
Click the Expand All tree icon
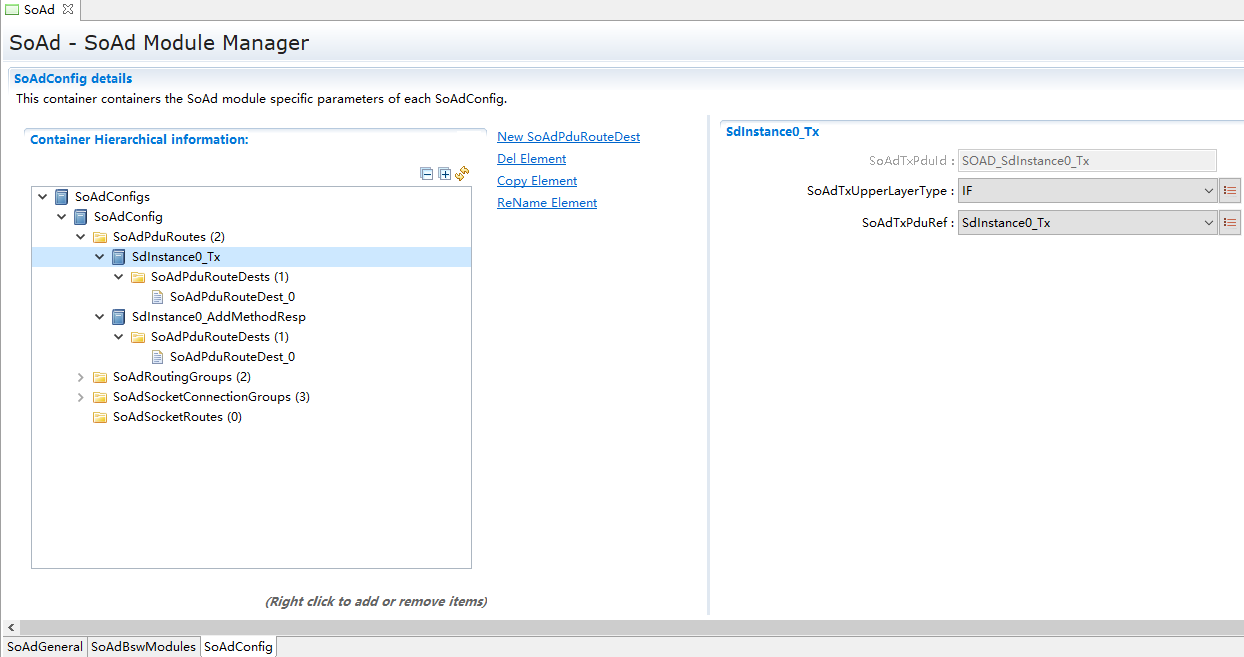[x=444, y=174]
